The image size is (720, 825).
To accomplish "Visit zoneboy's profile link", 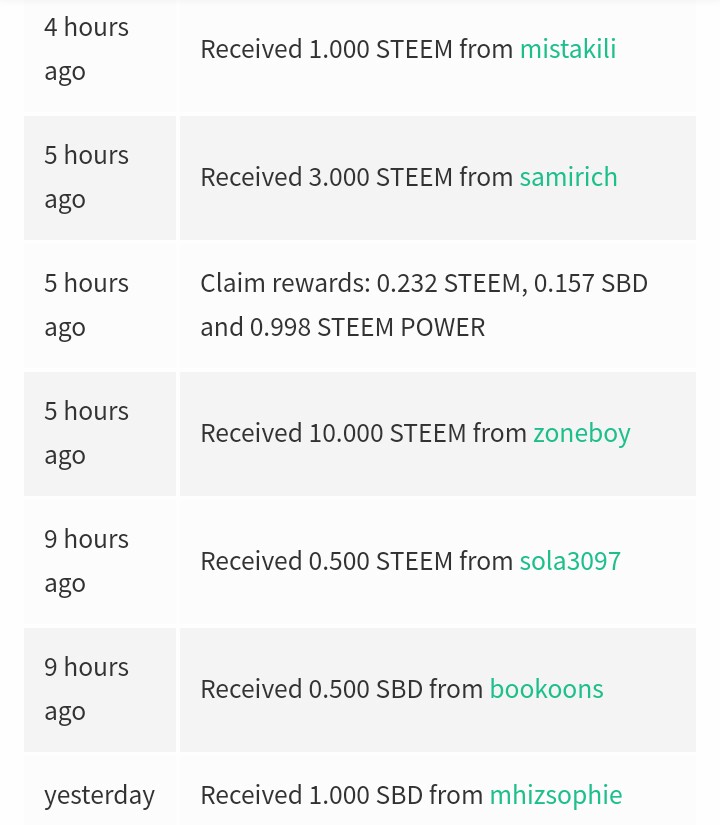I will pos(581,433).
